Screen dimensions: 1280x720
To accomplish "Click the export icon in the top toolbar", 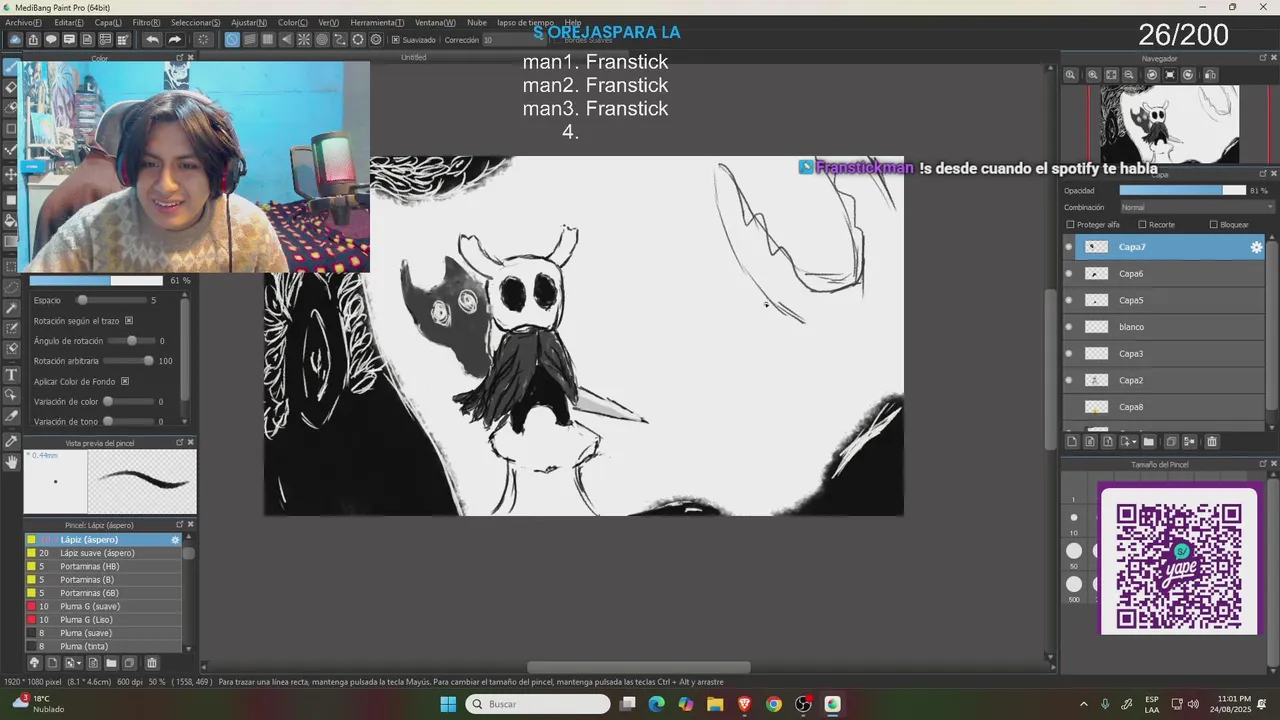I will coord(33,40).
